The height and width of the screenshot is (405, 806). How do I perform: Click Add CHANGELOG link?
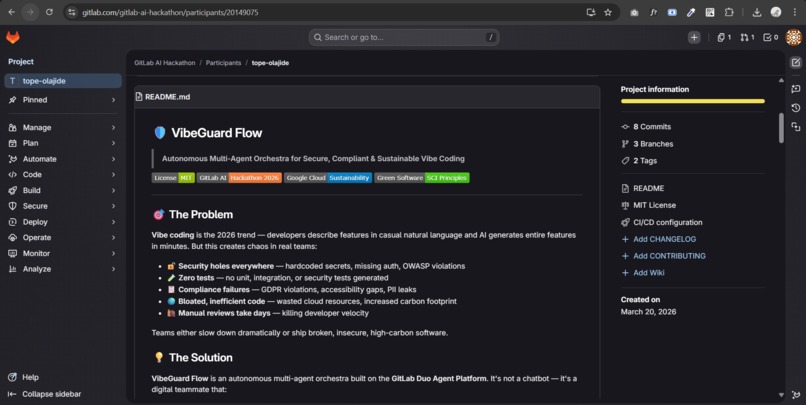658,239
